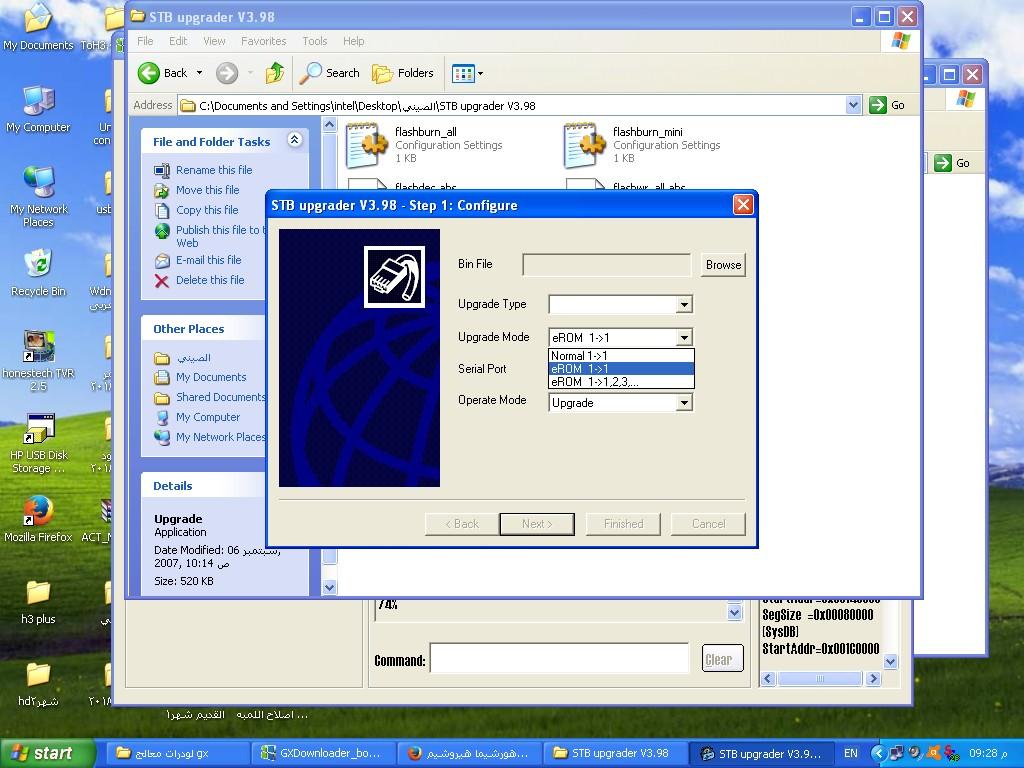This screenshot has height=768, width=1024.
Task: Click the Command input field in background window
Action: click(560, 658)
